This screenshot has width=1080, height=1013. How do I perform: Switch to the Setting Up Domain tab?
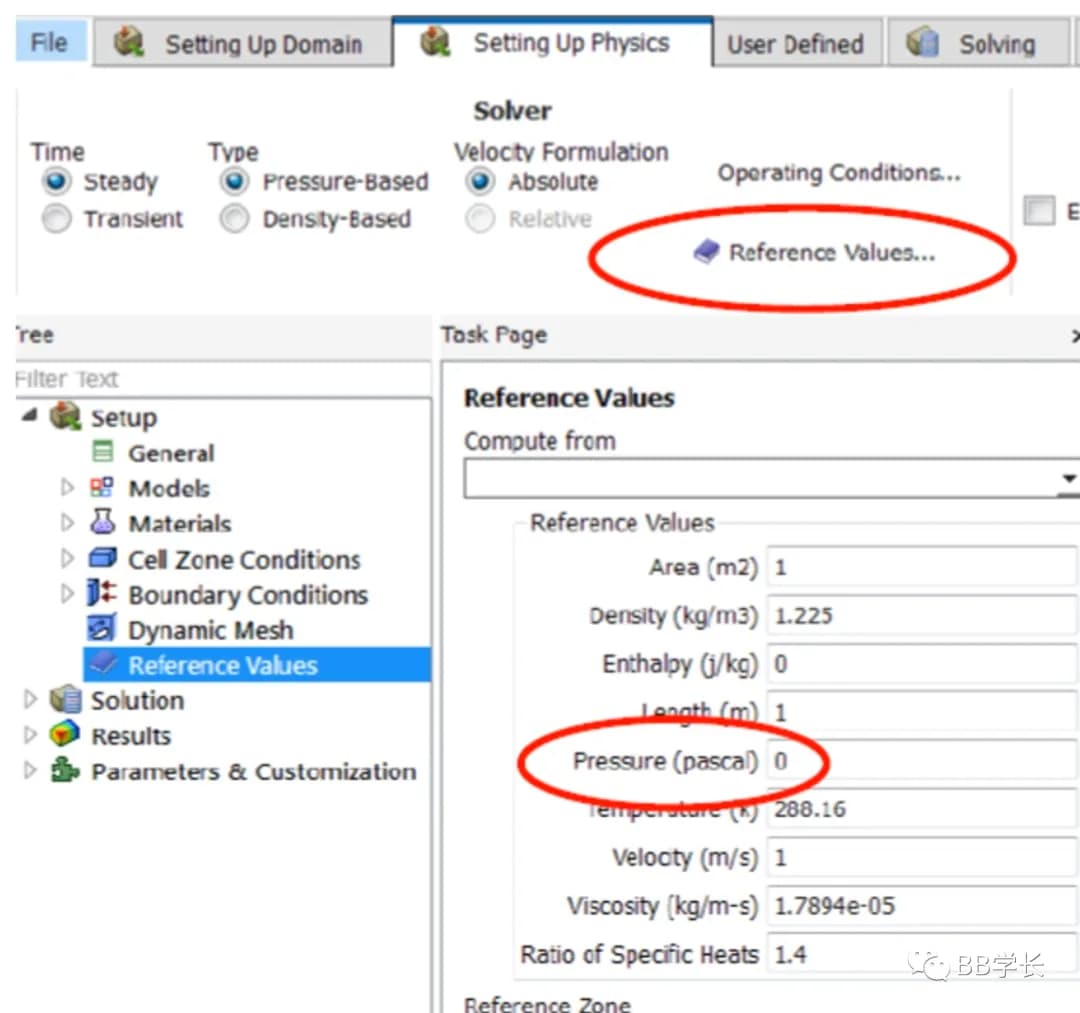(241, 44)
